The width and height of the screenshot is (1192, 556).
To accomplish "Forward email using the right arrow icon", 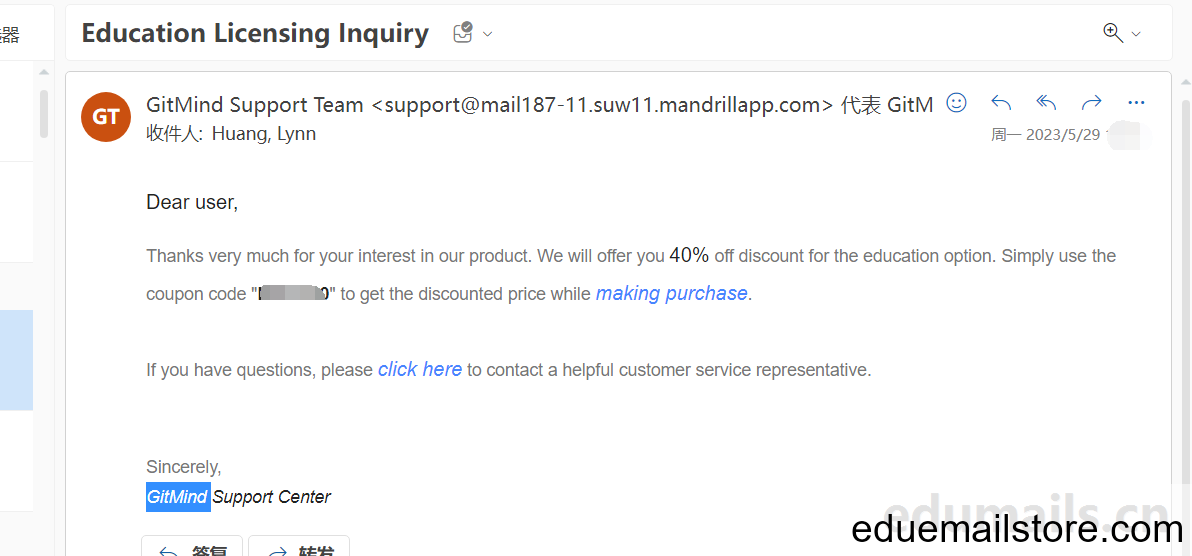I will tap(1092, 103).
